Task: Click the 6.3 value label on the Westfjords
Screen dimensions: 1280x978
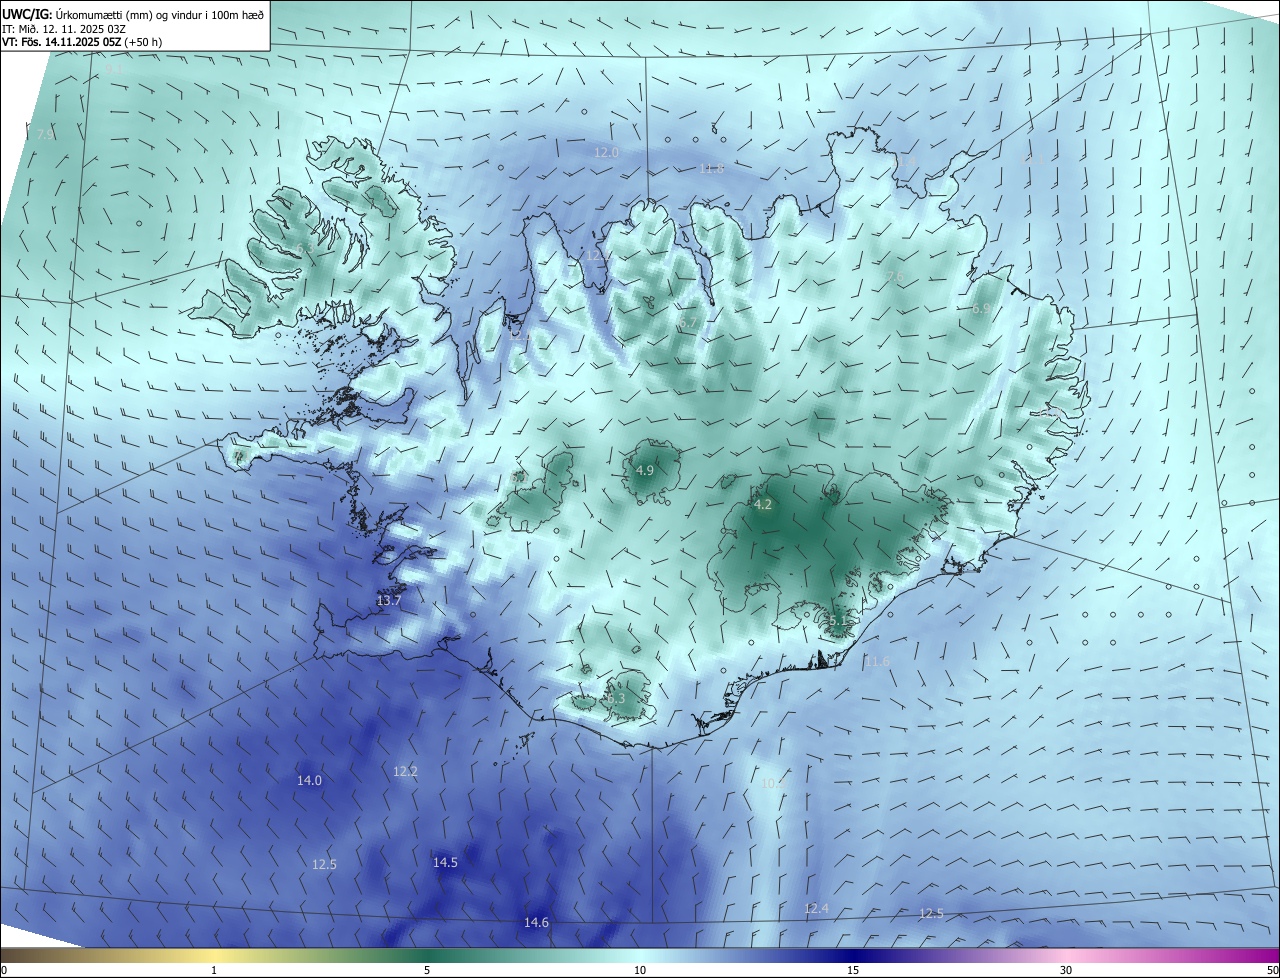Action: tap(303, 249)
